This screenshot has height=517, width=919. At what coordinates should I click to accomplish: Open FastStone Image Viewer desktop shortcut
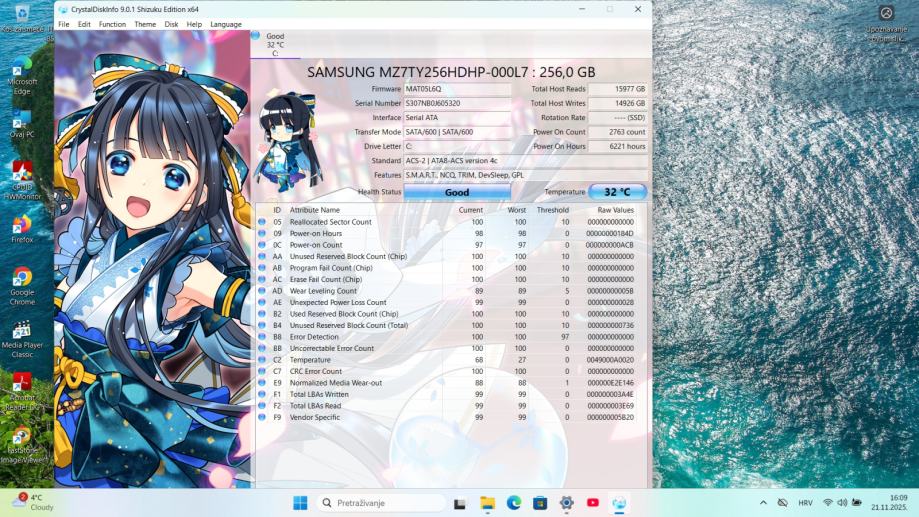point(22,444)
